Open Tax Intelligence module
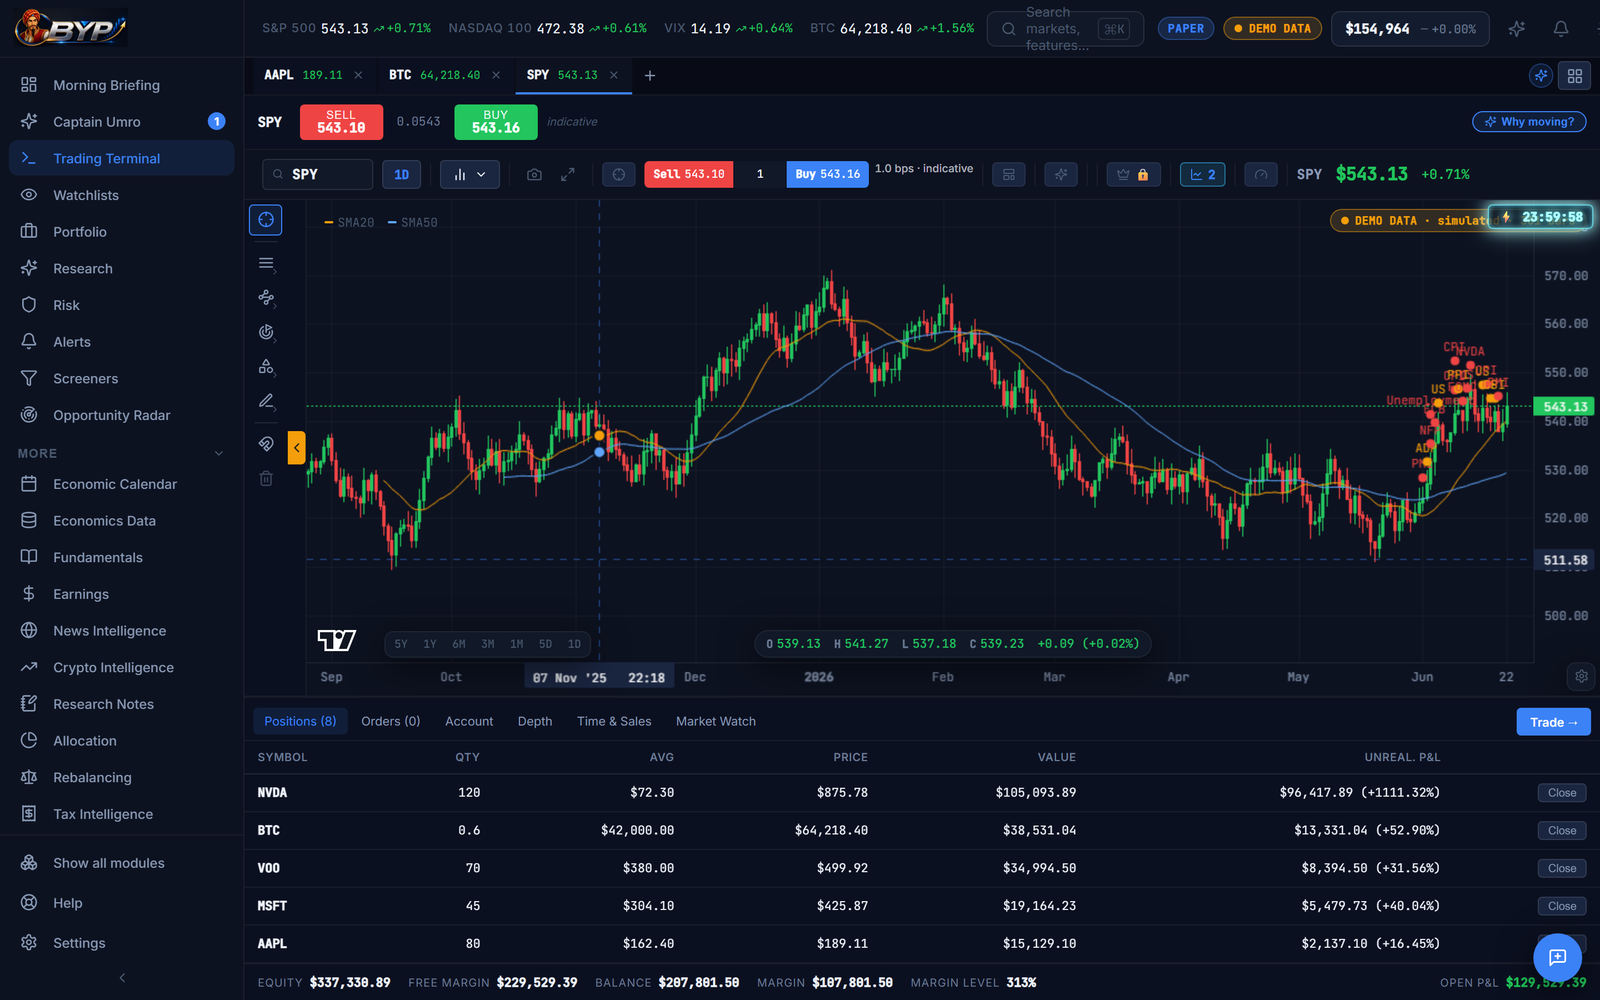1600x1000 pixels. click(x=121, y=814)
